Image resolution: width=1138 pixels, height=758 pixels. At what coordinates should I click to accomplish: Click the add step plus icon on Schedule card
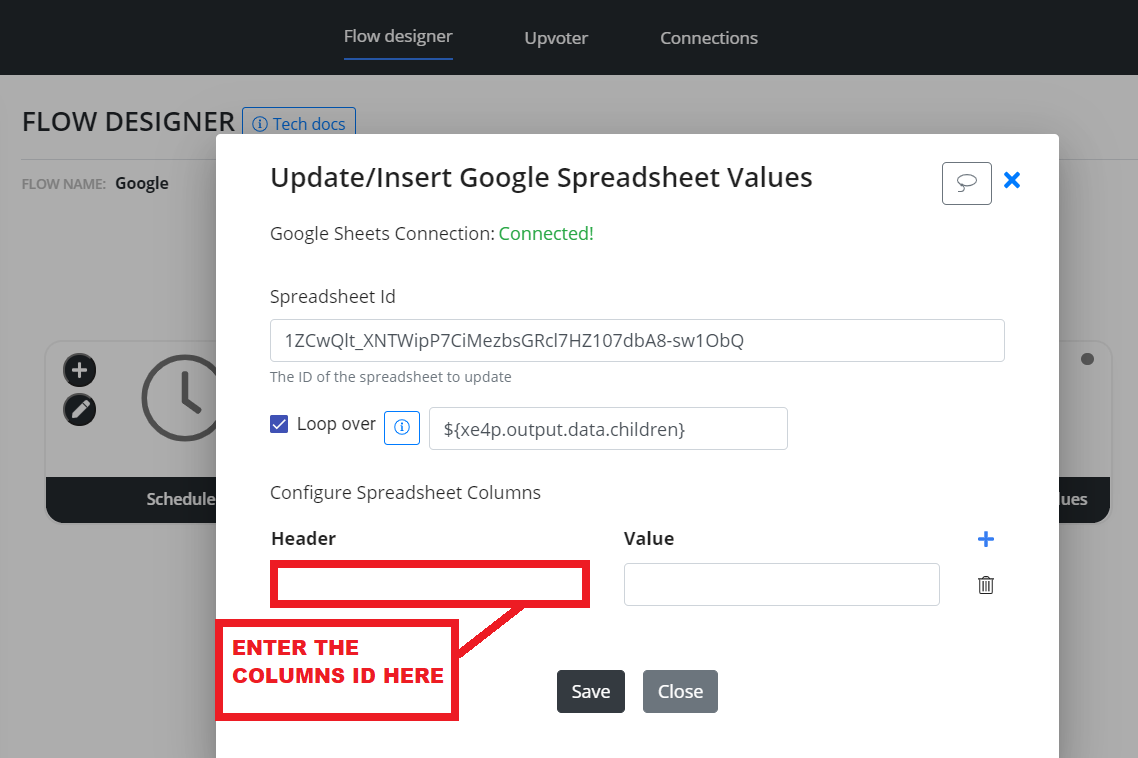80,370
